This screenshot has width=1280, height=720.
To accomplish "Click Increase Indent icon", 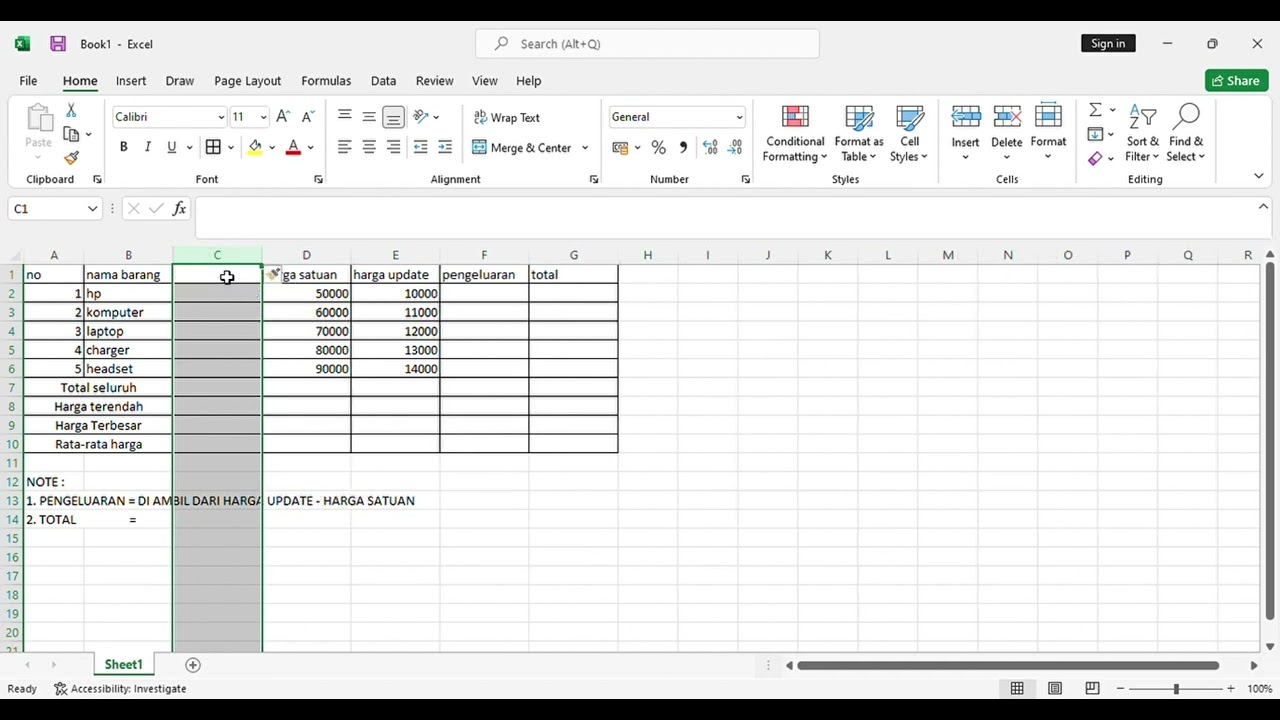I will click(445, 147).
